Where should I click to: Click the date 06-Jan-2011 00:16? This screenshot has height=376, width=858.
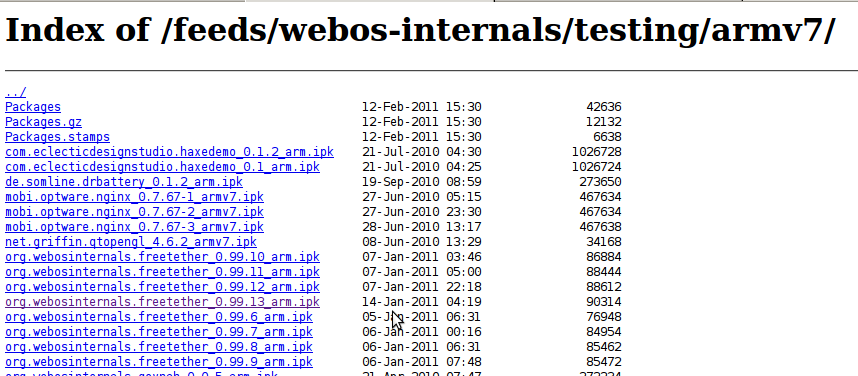[x=421, y=332]
